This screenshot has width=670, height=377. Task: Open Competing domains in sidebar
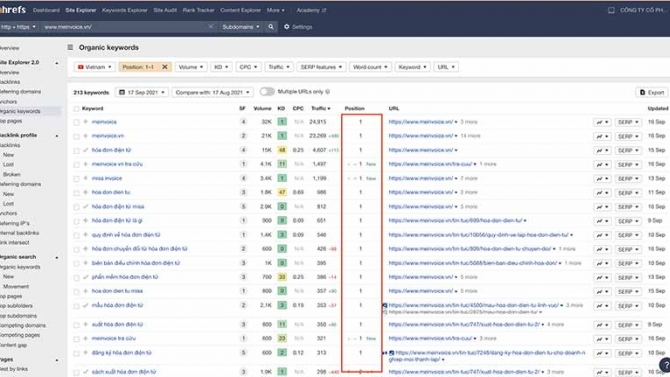coord(23,325)
